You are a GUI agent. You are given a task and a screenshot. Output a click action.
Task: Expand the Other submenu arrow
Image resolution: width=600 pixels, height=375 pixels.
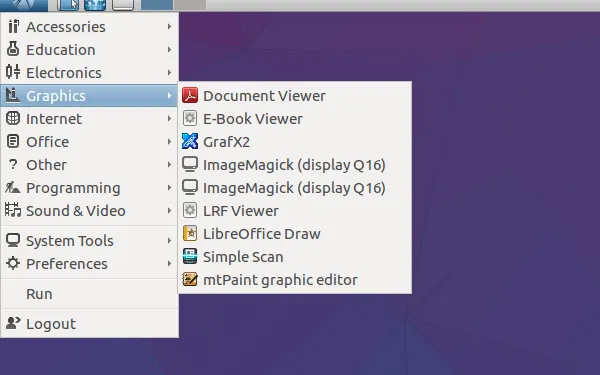169,165
